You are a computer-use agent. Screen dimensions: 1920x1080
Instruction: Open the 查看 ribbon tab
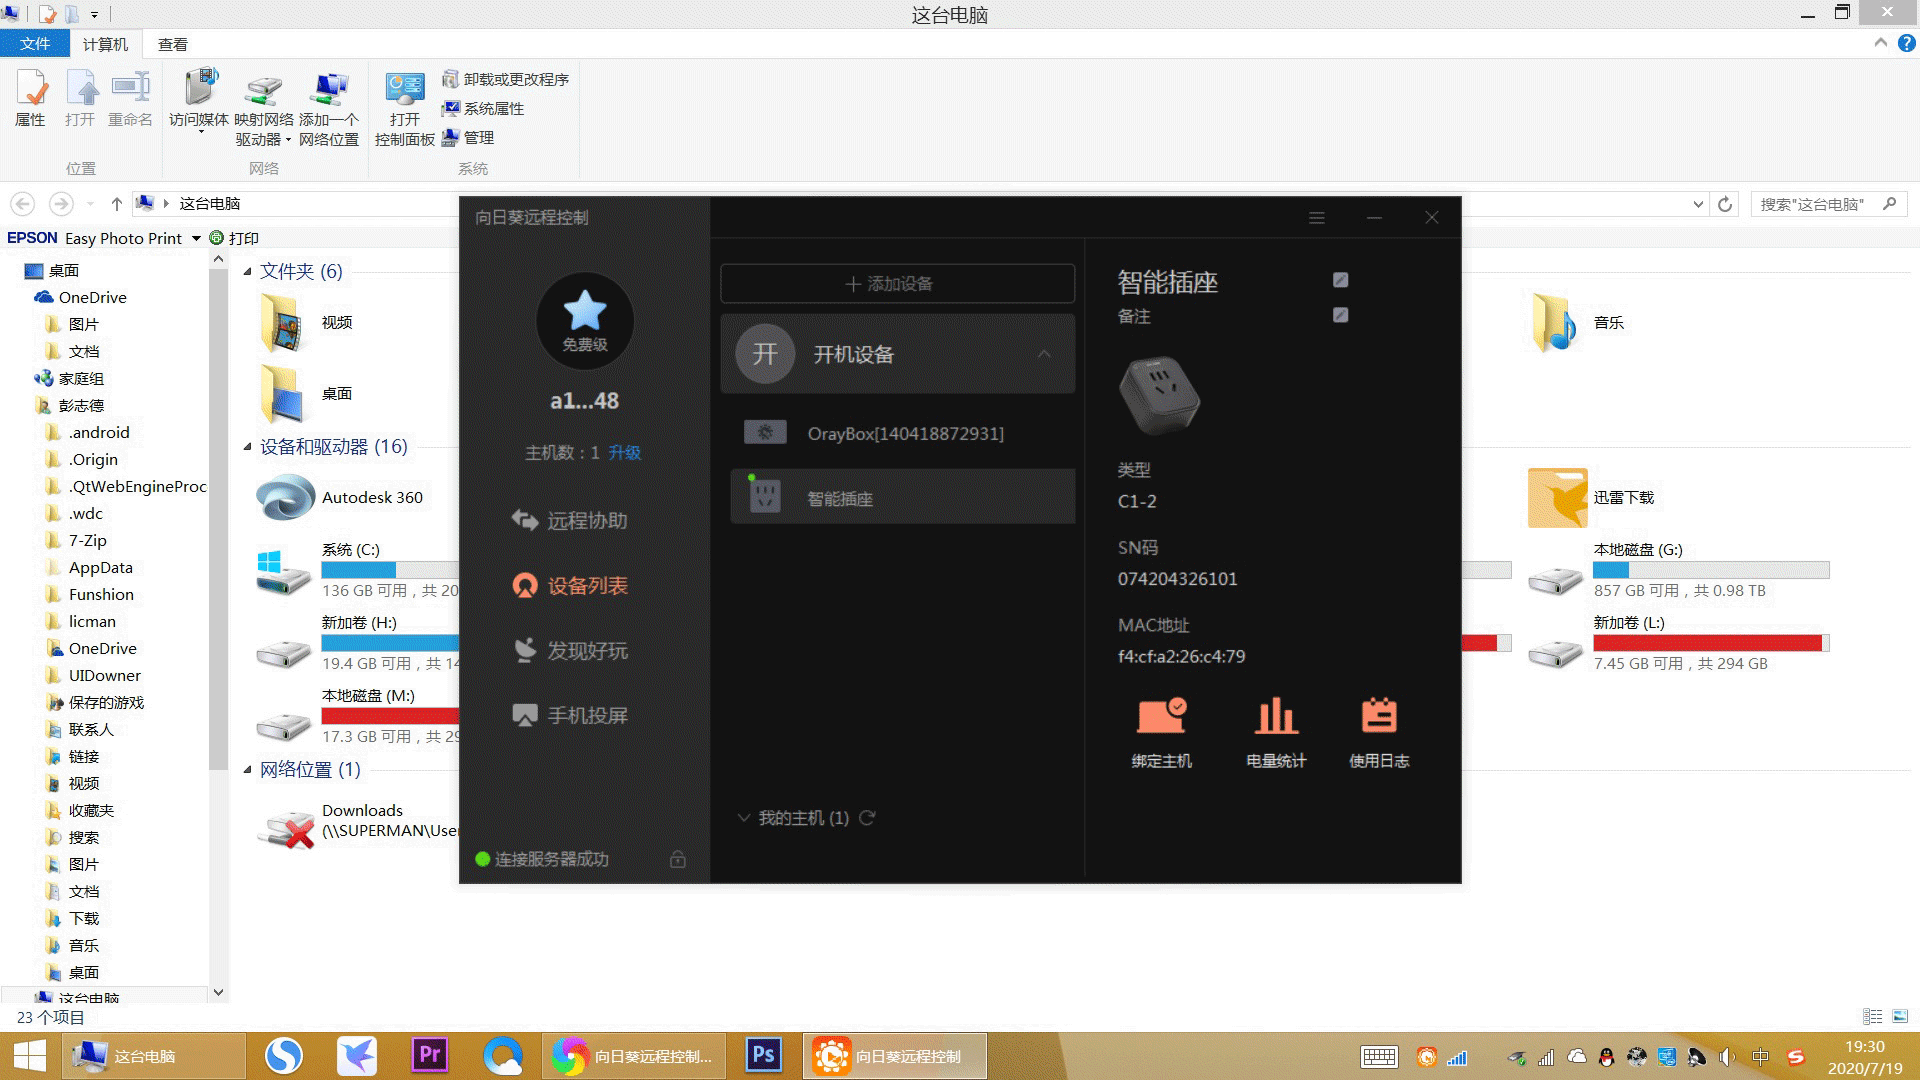[x=172, y=44]
